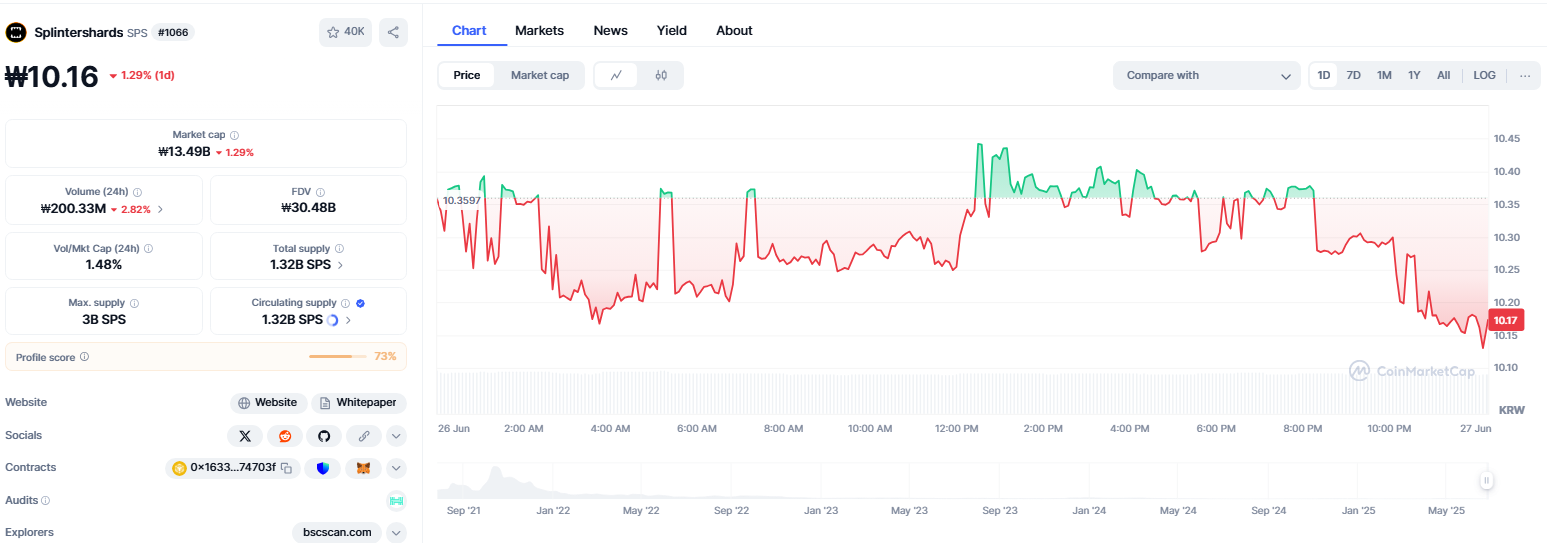
Task: Open Vol/Mkt Cap info icon
Action: coord(148,248)
